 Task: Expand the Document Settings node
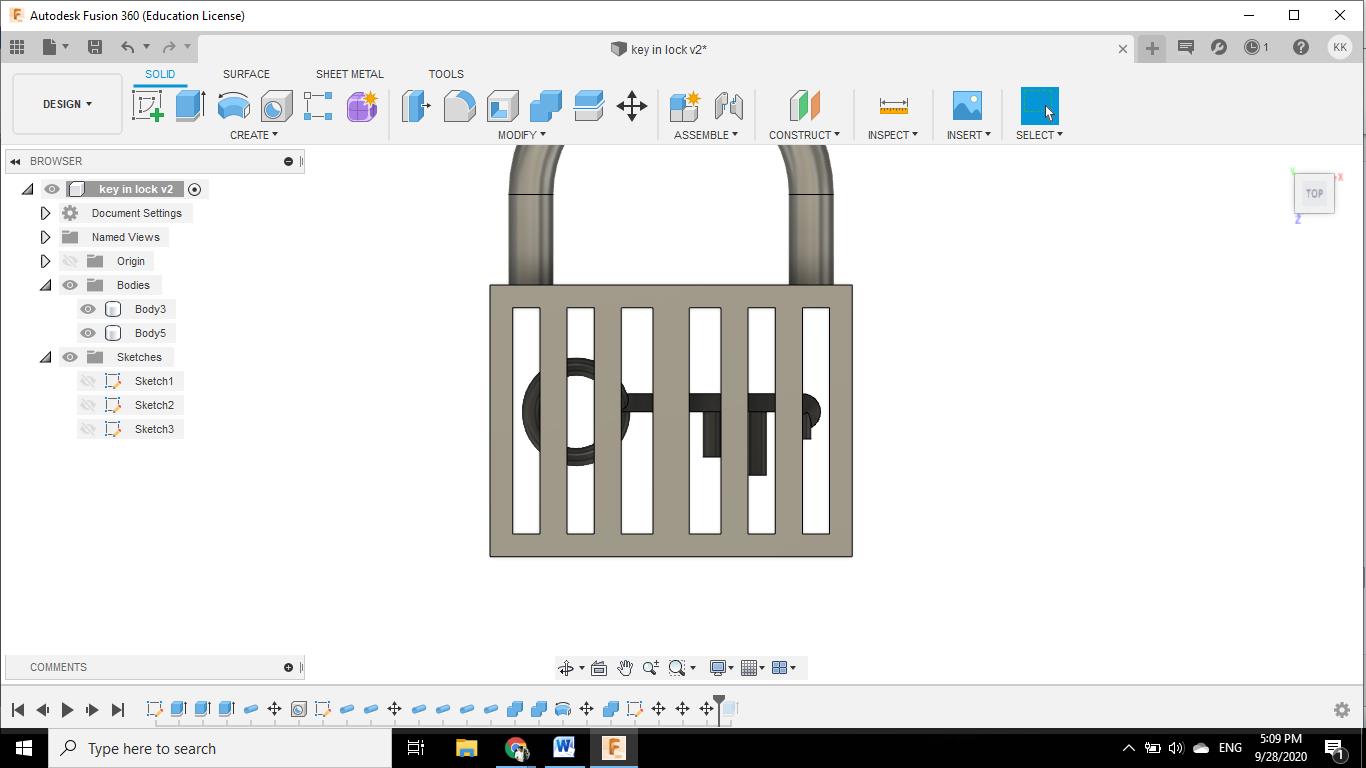[x=45, y=213]
